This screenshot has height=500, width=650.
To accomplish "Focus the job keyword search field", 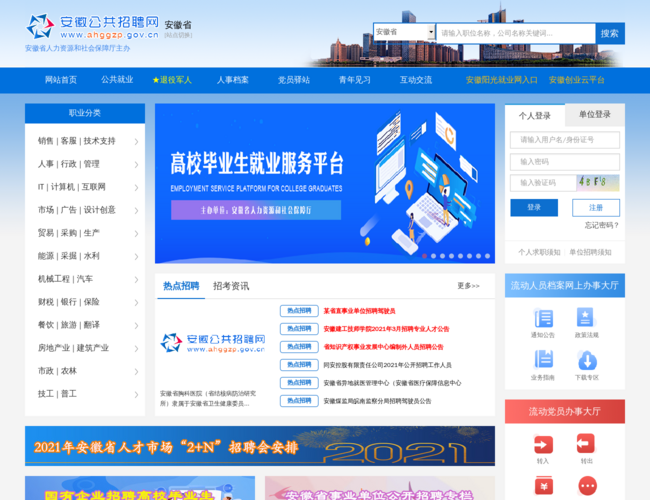I will 516,33.
